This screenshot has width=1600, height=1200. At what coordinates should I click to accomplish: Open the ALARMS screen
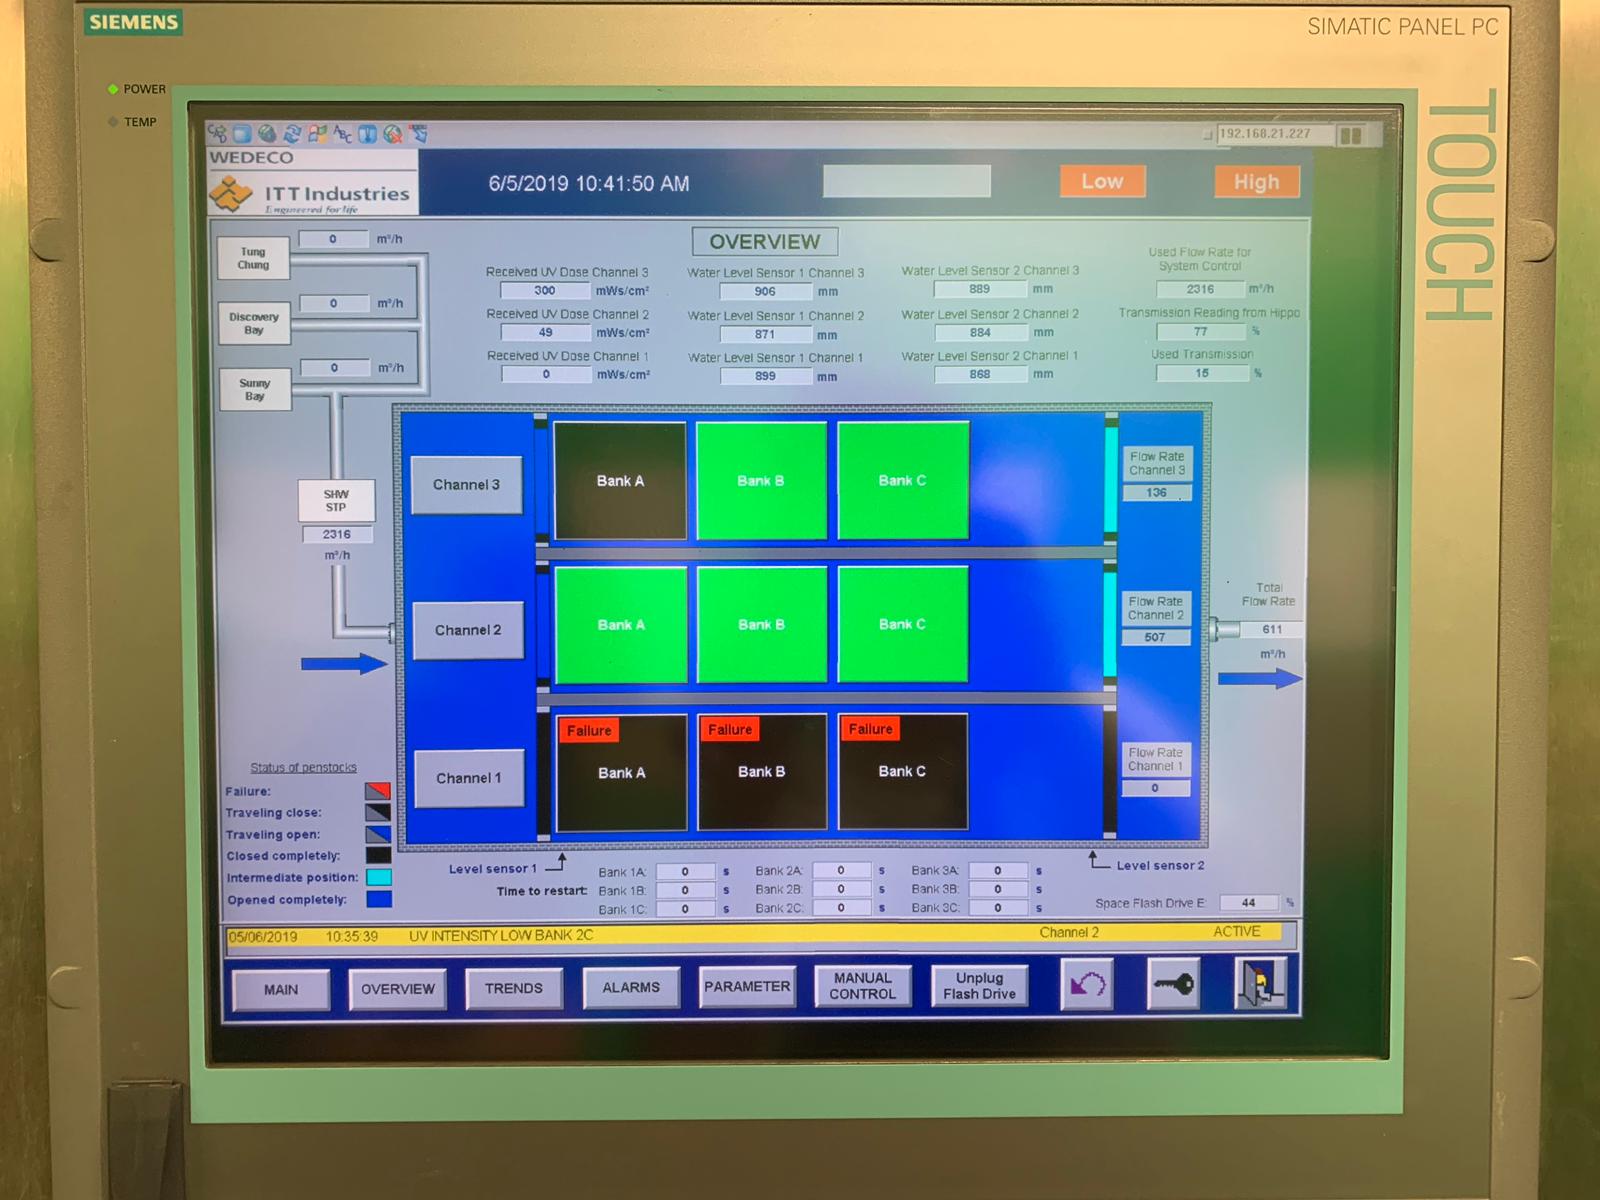point(631,987)
